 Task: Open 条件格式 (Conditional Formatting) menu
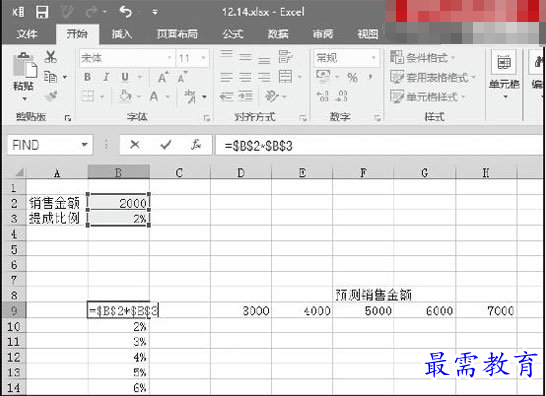(422, 57)
